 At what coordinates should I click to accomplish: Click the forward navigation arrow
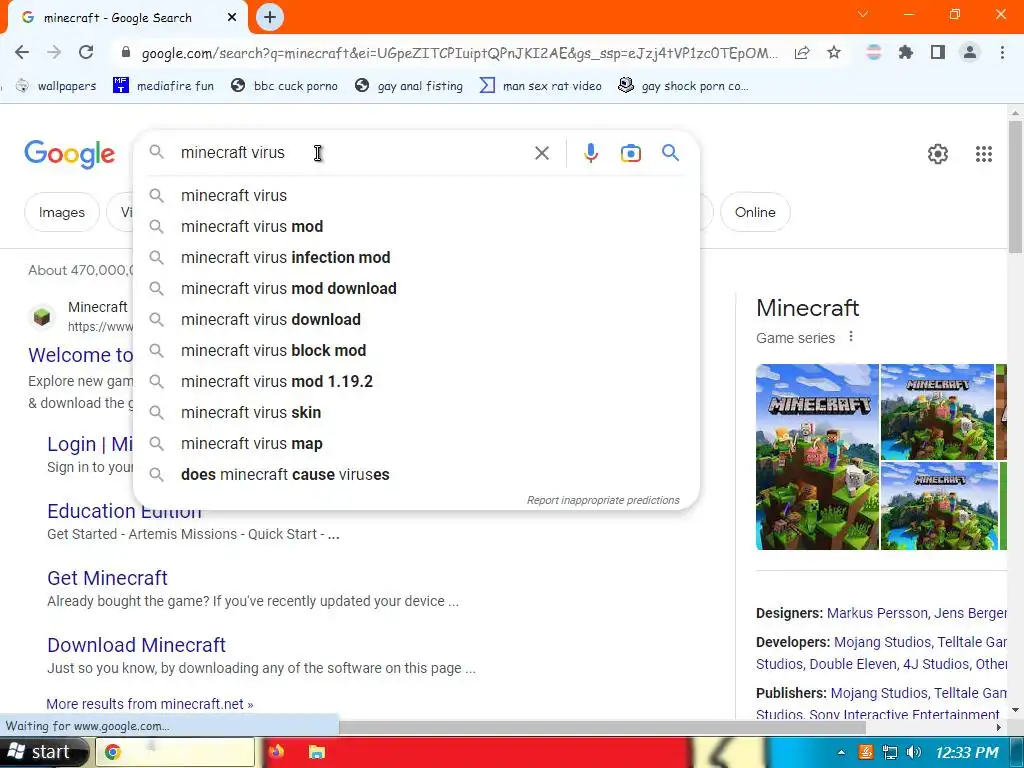[x=54, y=52]
